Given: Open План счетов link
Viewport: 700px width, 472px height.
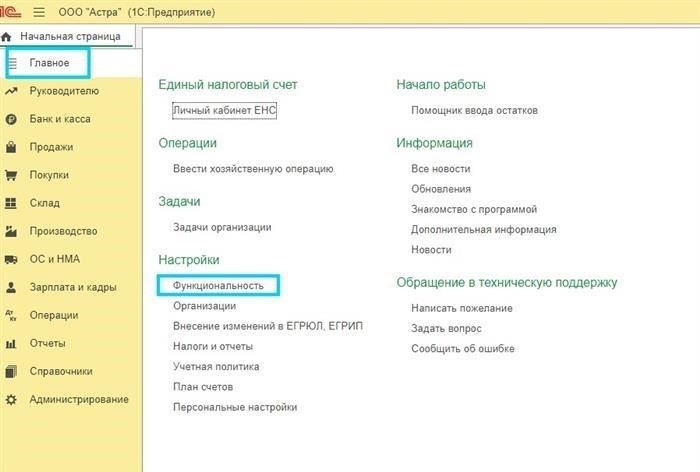Looking at the screenshot, I should pyautogui.click(x=203, y=387).
